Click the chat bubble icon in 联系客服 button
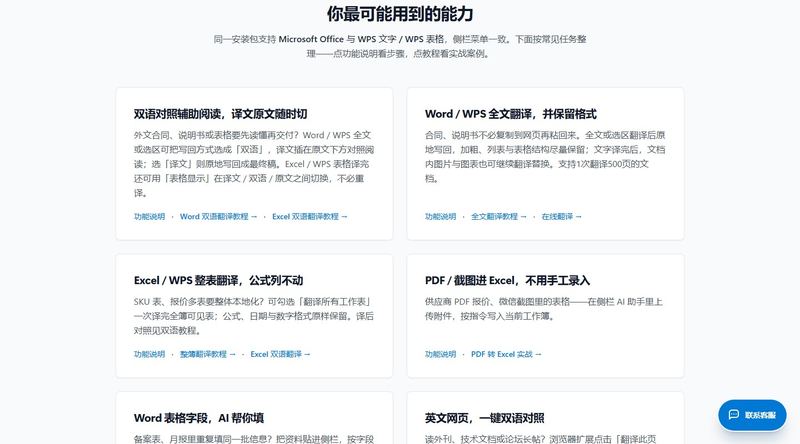The width and height of the screenshot is (800, 444). [734, 414]
